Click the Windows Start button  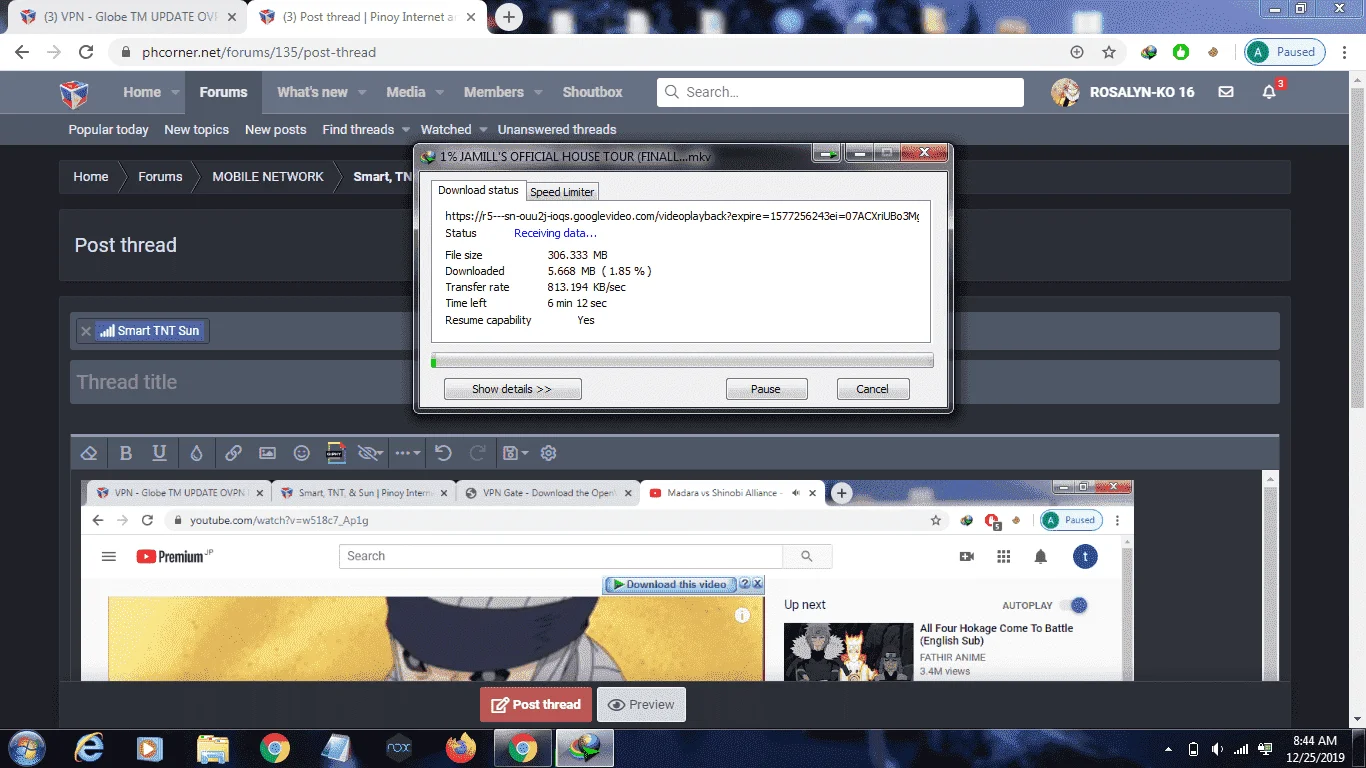25,747
